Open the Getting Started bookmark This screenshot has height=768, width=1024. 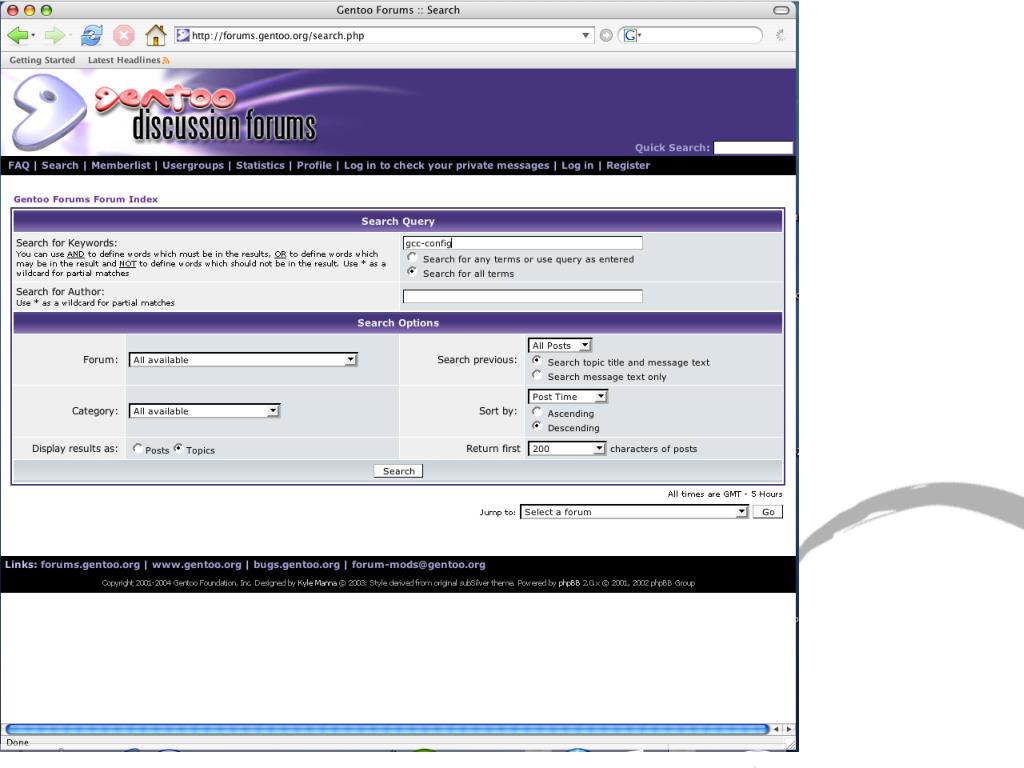[x=42, y=60]
